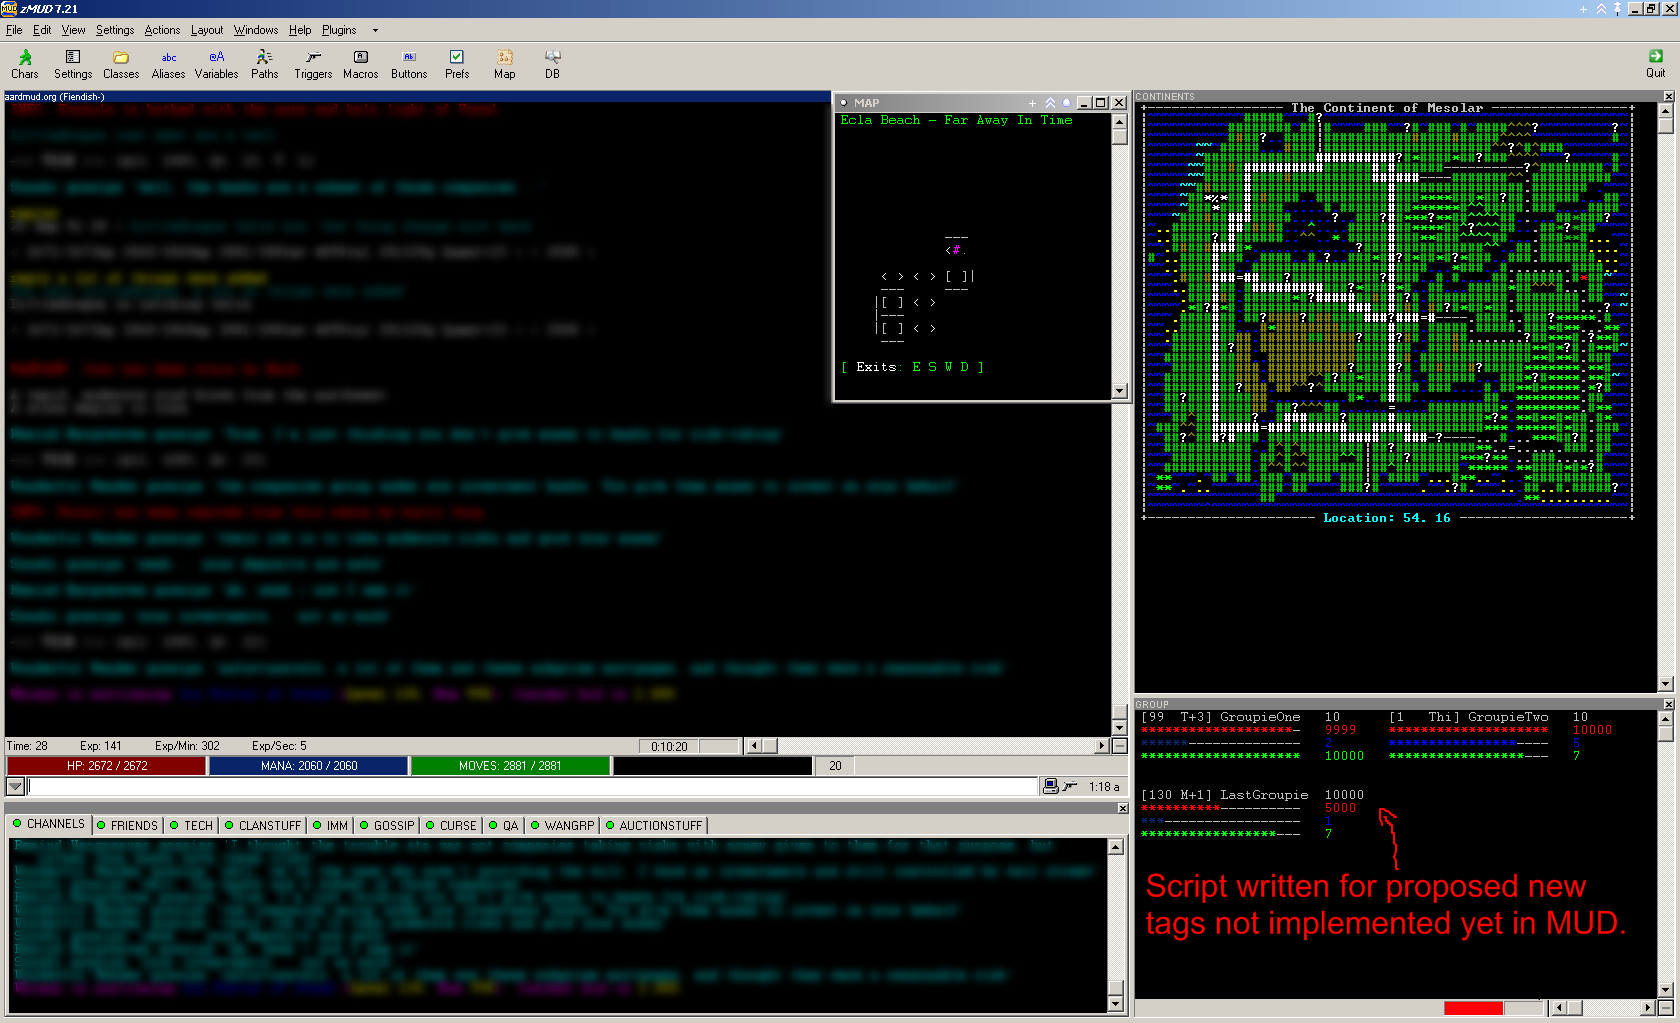Click the trigger gun icon near the clock
Image resolution: width=1680 pixels, height=1023 pixels.
1070,787
